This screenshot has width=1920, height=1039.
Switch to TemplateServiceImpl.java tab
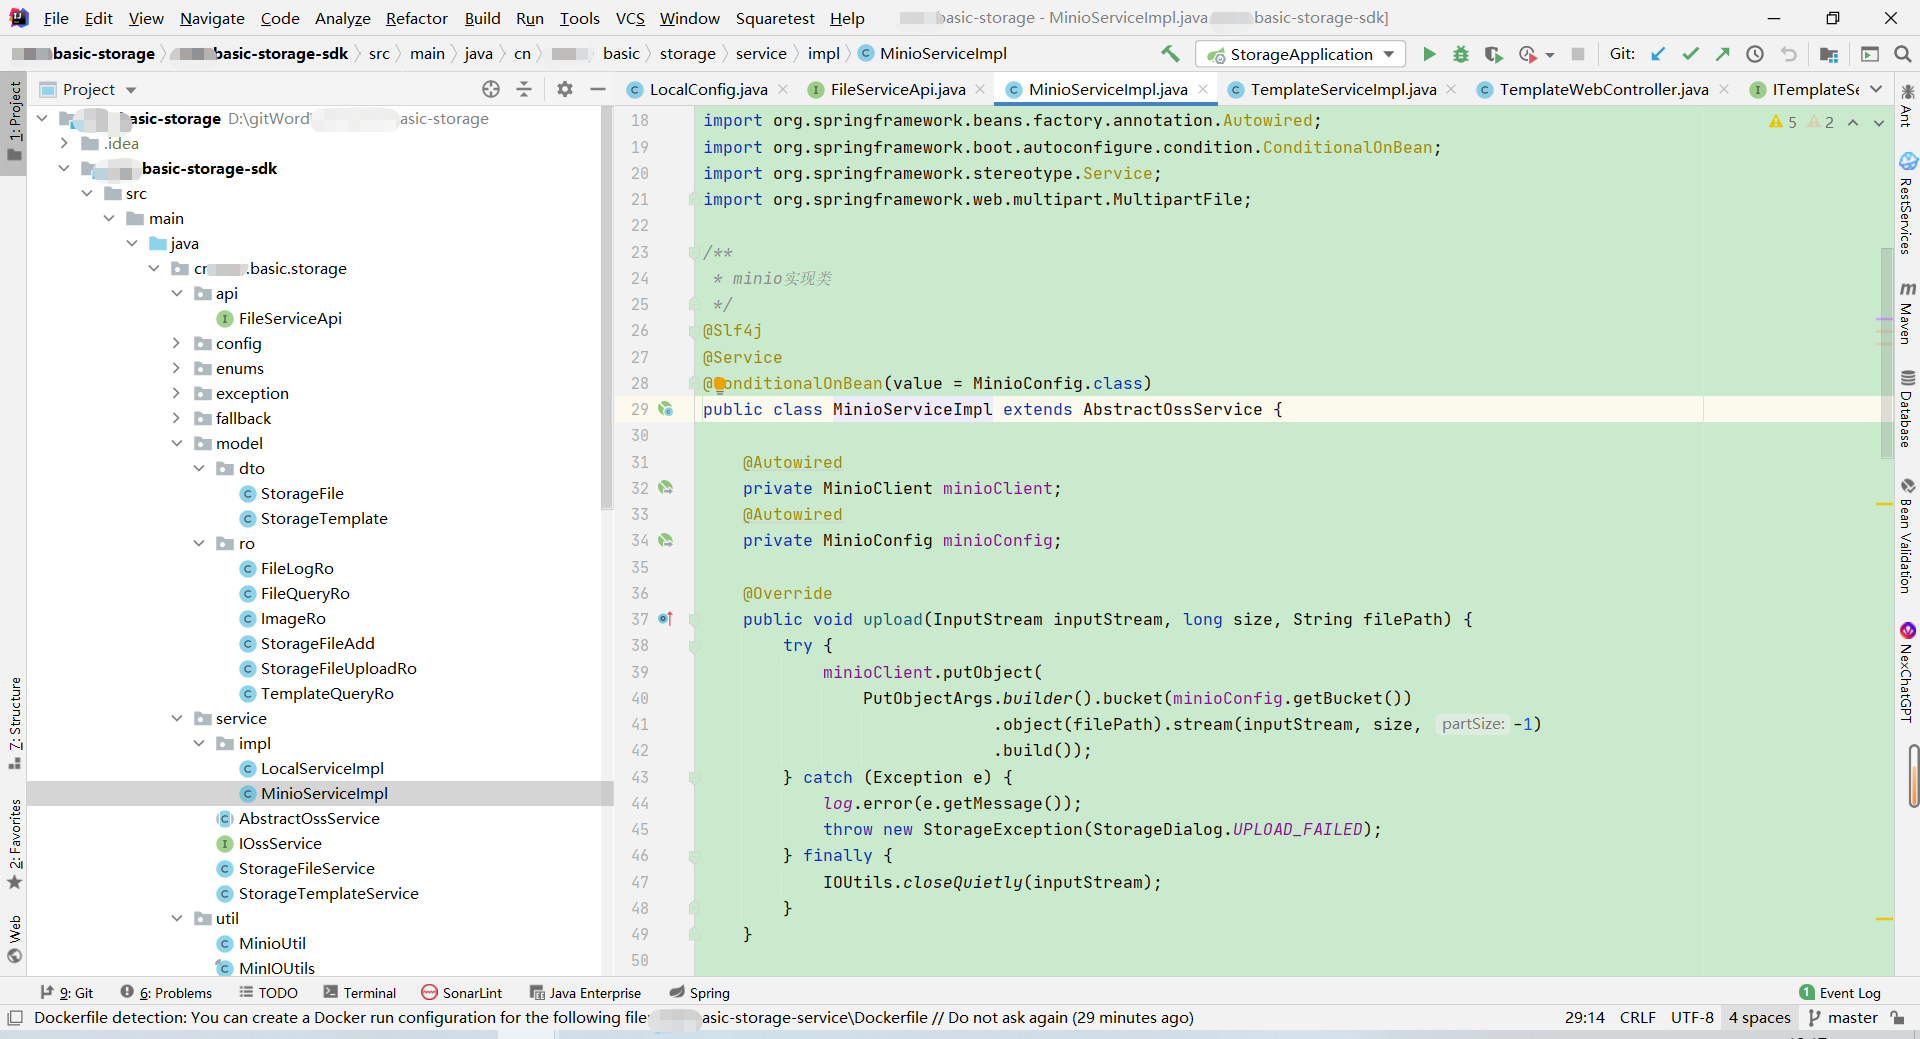pos(1342,89)
